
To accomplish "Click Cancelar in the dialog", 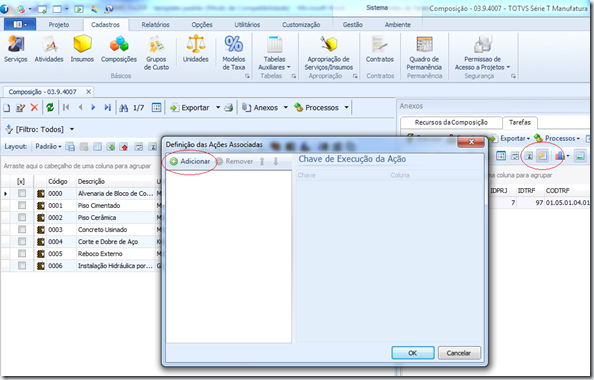I will pos(459,353).
